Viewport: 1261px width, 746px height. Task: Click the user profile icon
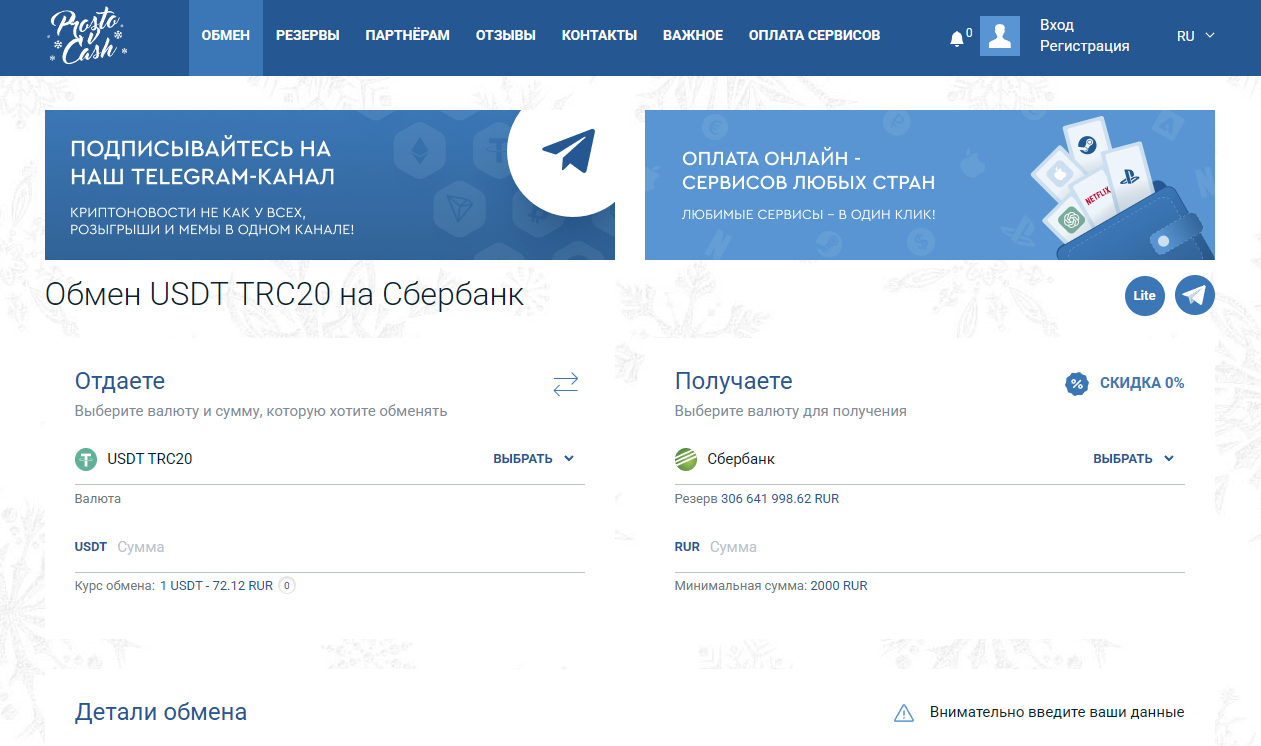999,36
